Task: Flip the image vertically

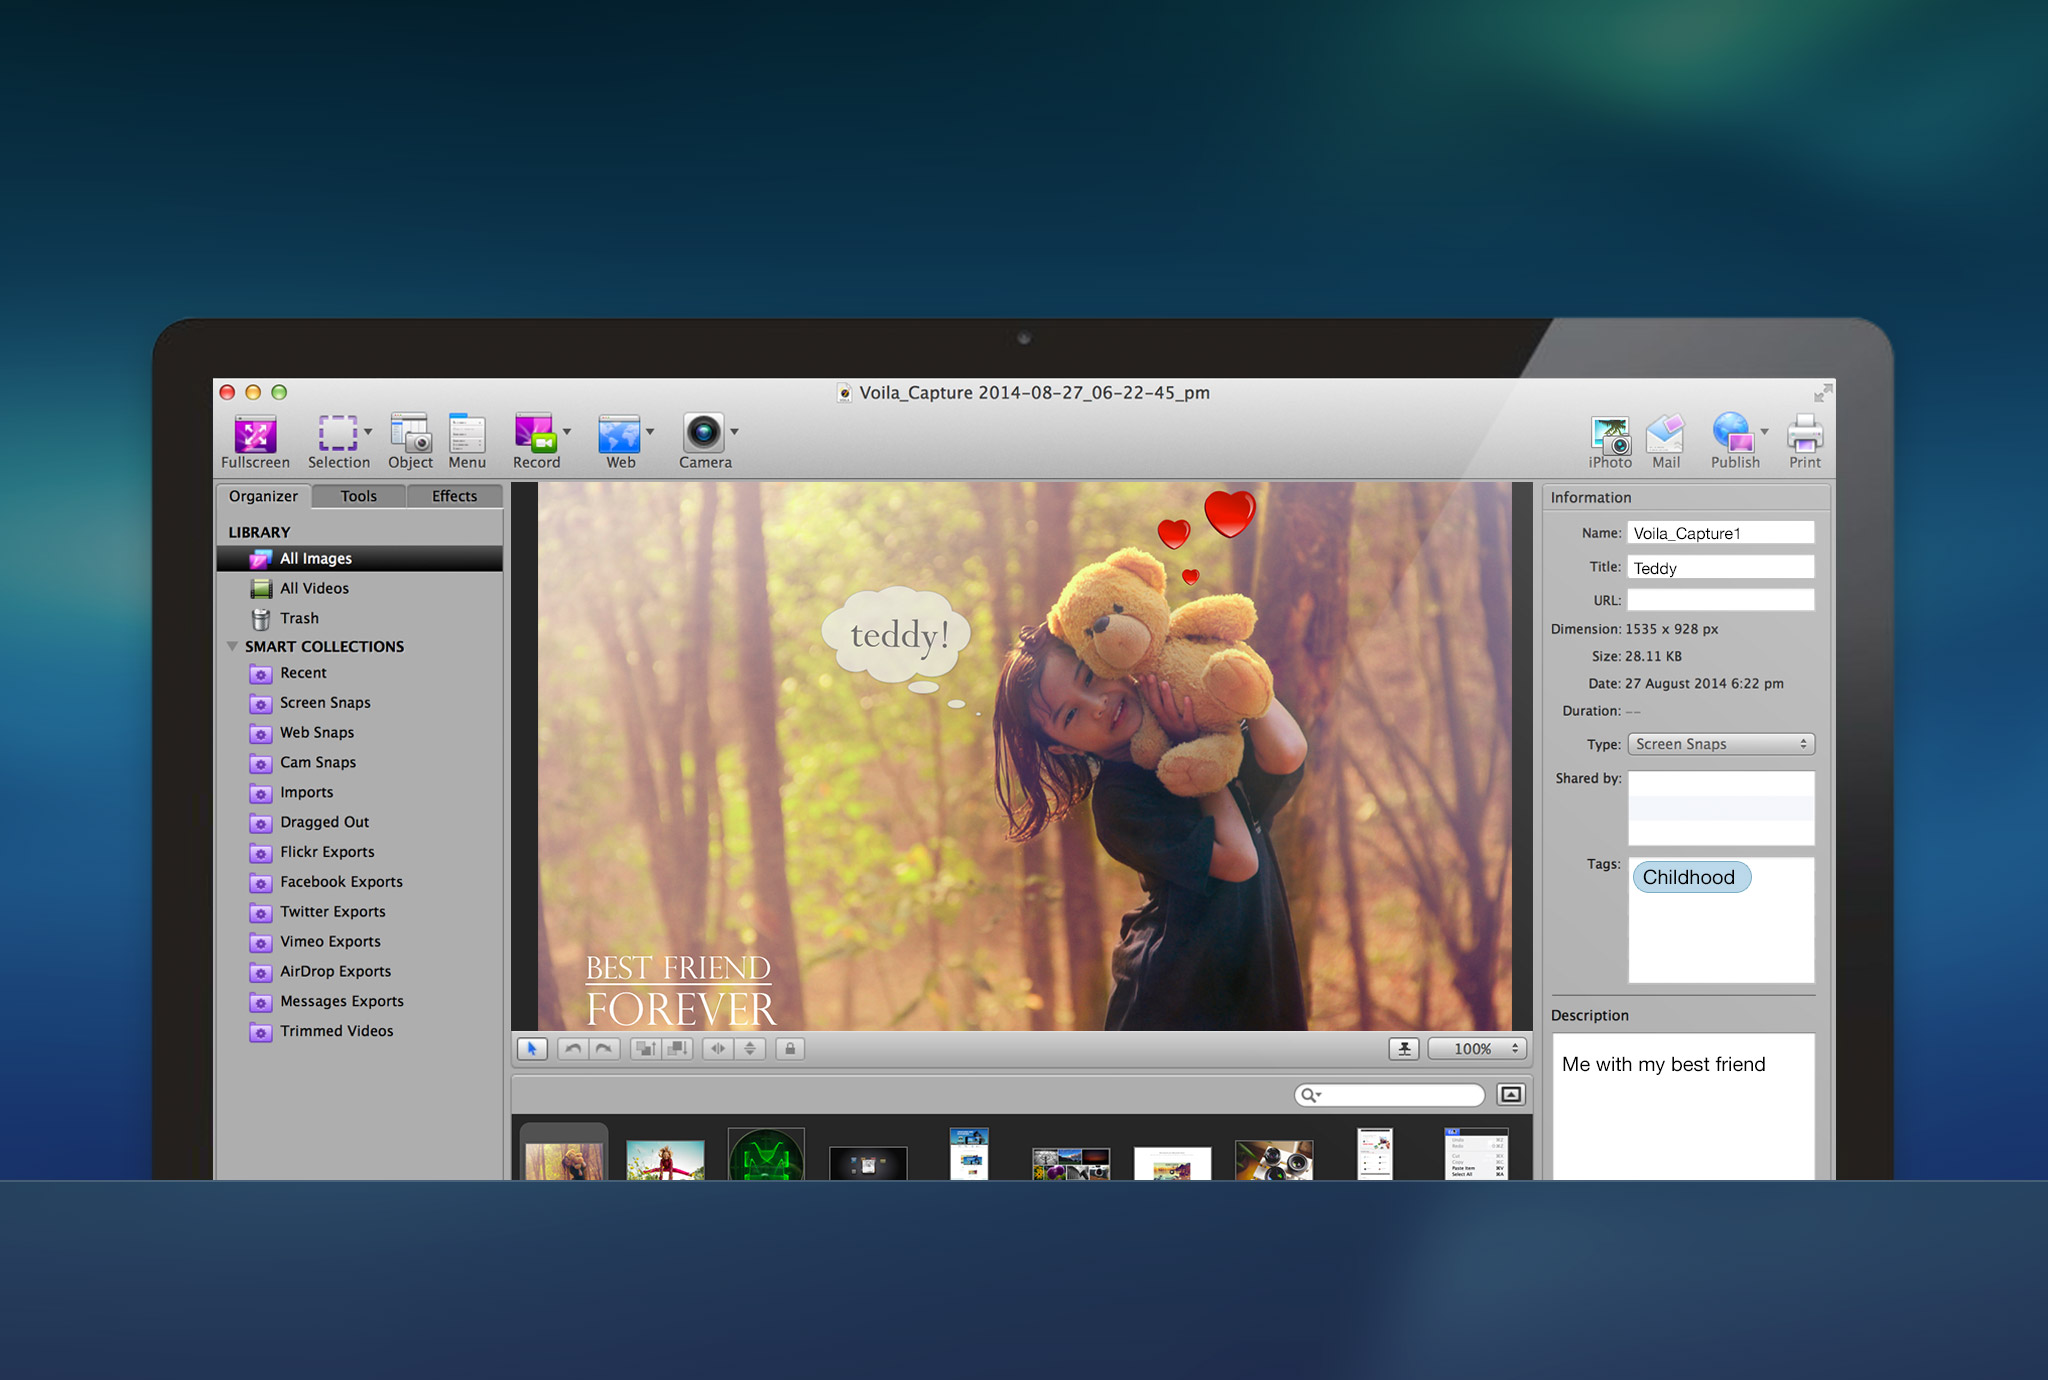Action: coord(750,1048)
